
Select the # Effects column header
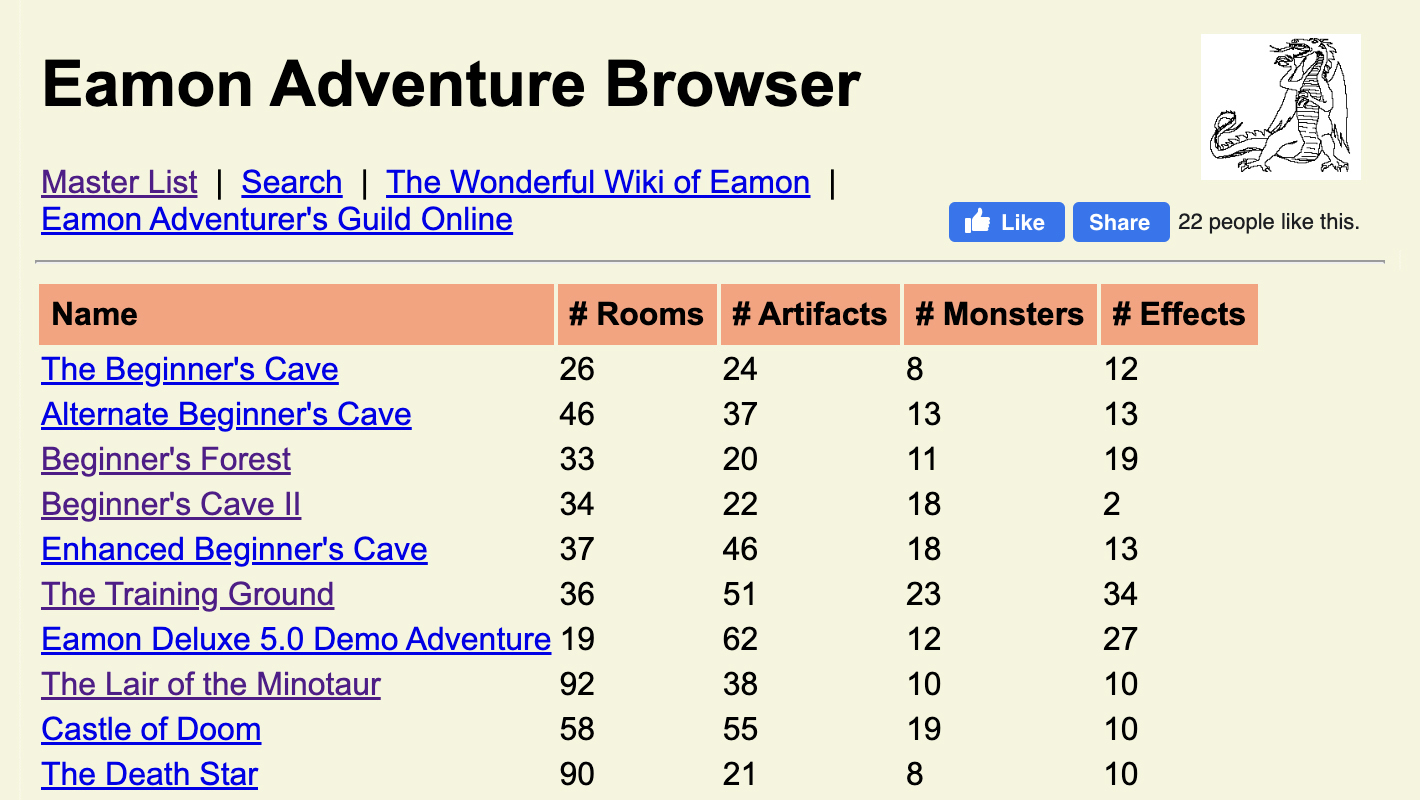point(1178,314)
